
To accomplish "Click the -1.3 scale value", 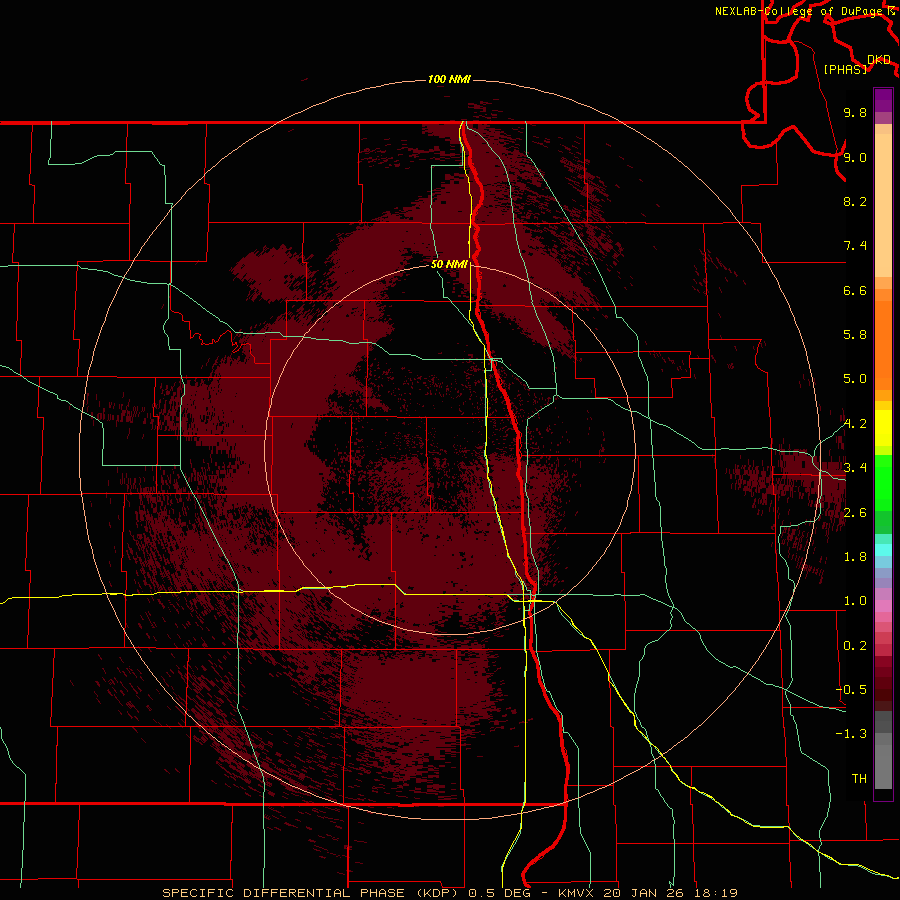I will point(851,734).
